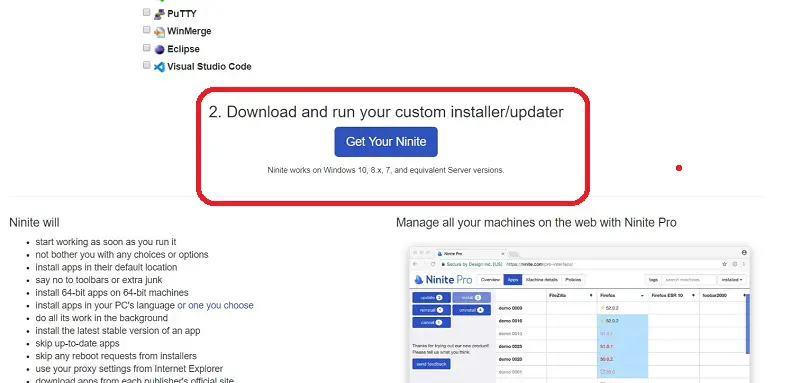Click 'do all its work in the background'
800x383 pixels.
click(x=102, y=318)
